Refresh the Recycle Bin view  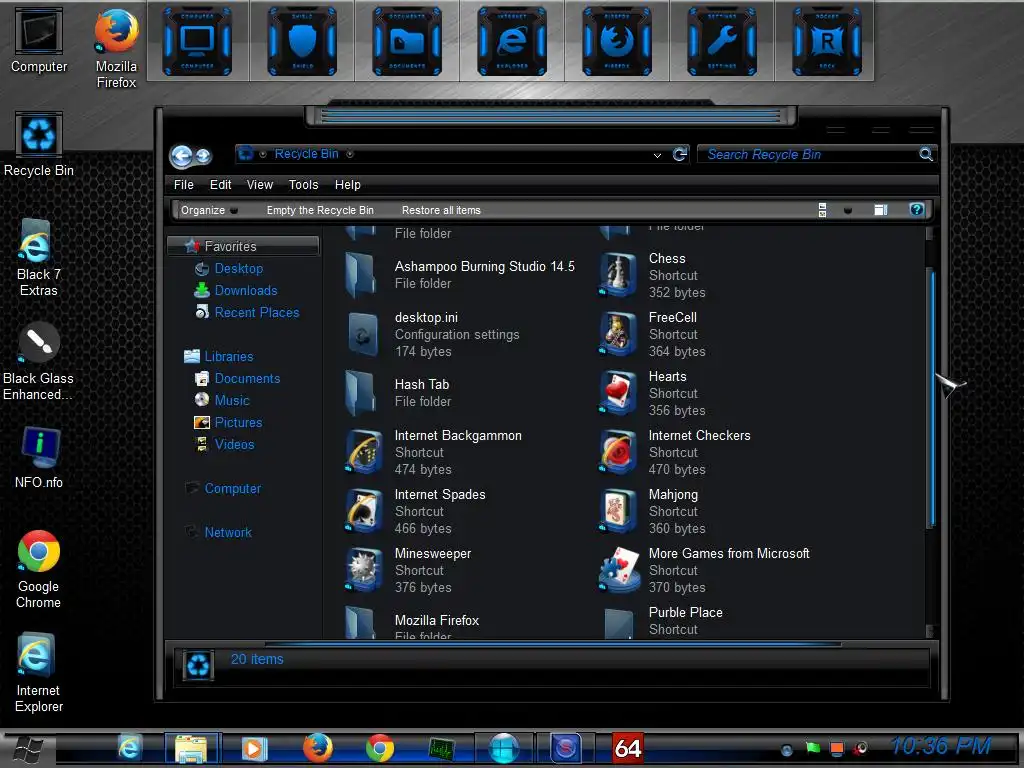[680, 154]
